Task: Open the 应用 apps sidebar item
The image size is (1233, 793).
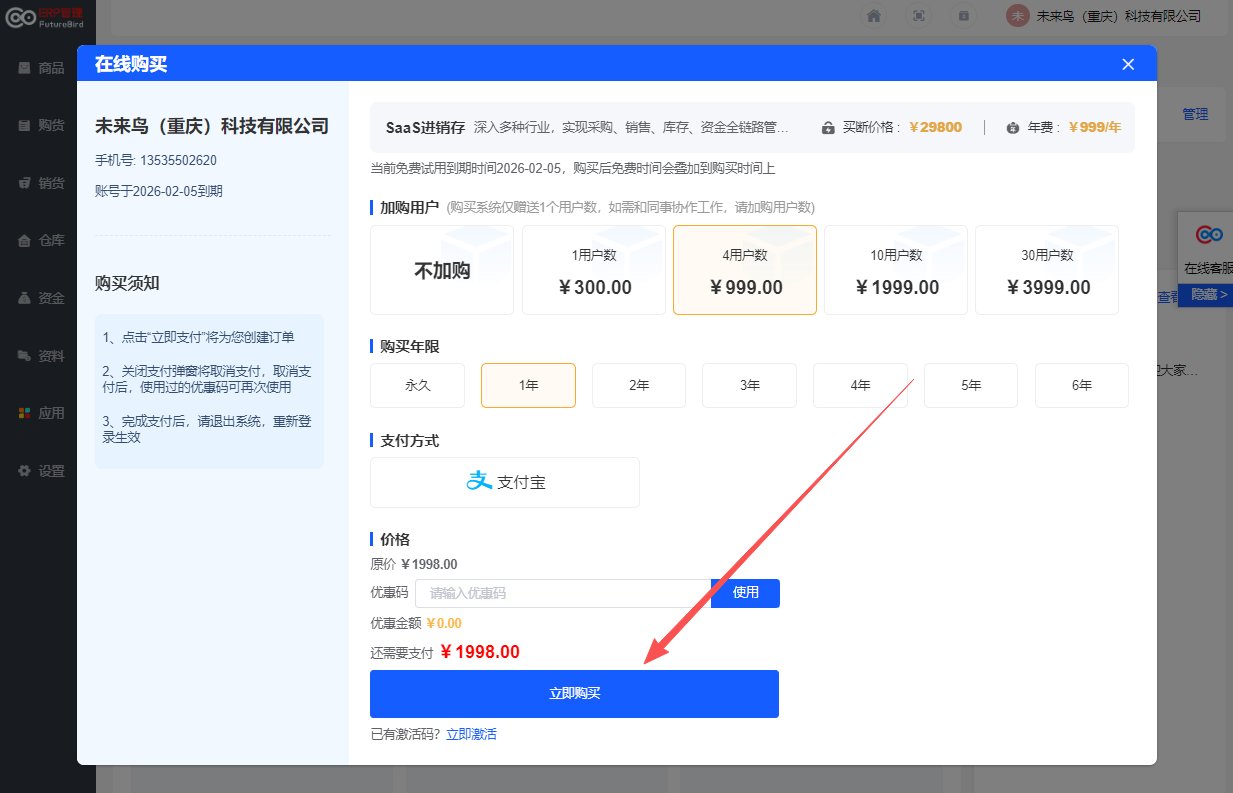Action: point(40,413)
